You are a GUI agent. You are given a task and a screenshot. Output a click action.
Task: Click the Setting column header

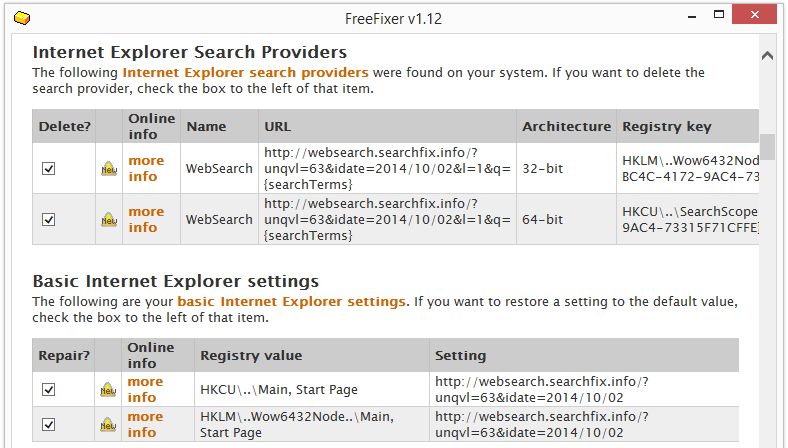coord(584,355)
